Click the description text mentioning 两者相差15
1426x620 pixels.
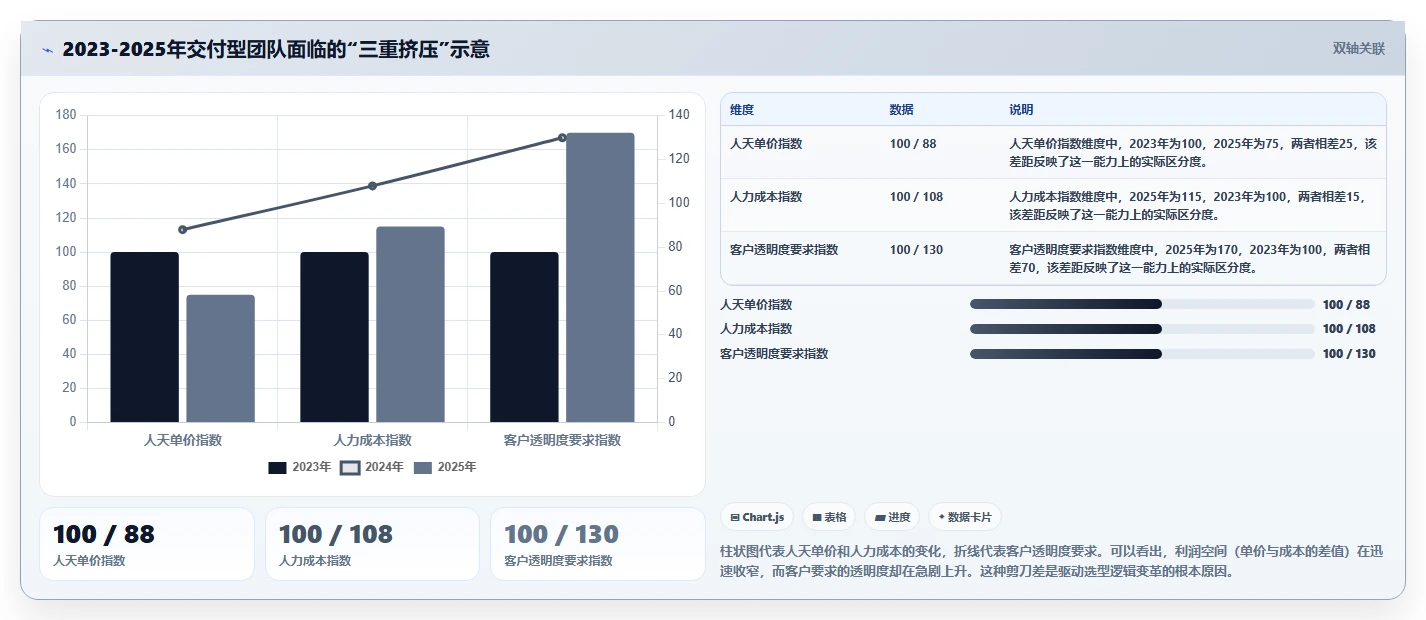click(x=1187, y=205)
